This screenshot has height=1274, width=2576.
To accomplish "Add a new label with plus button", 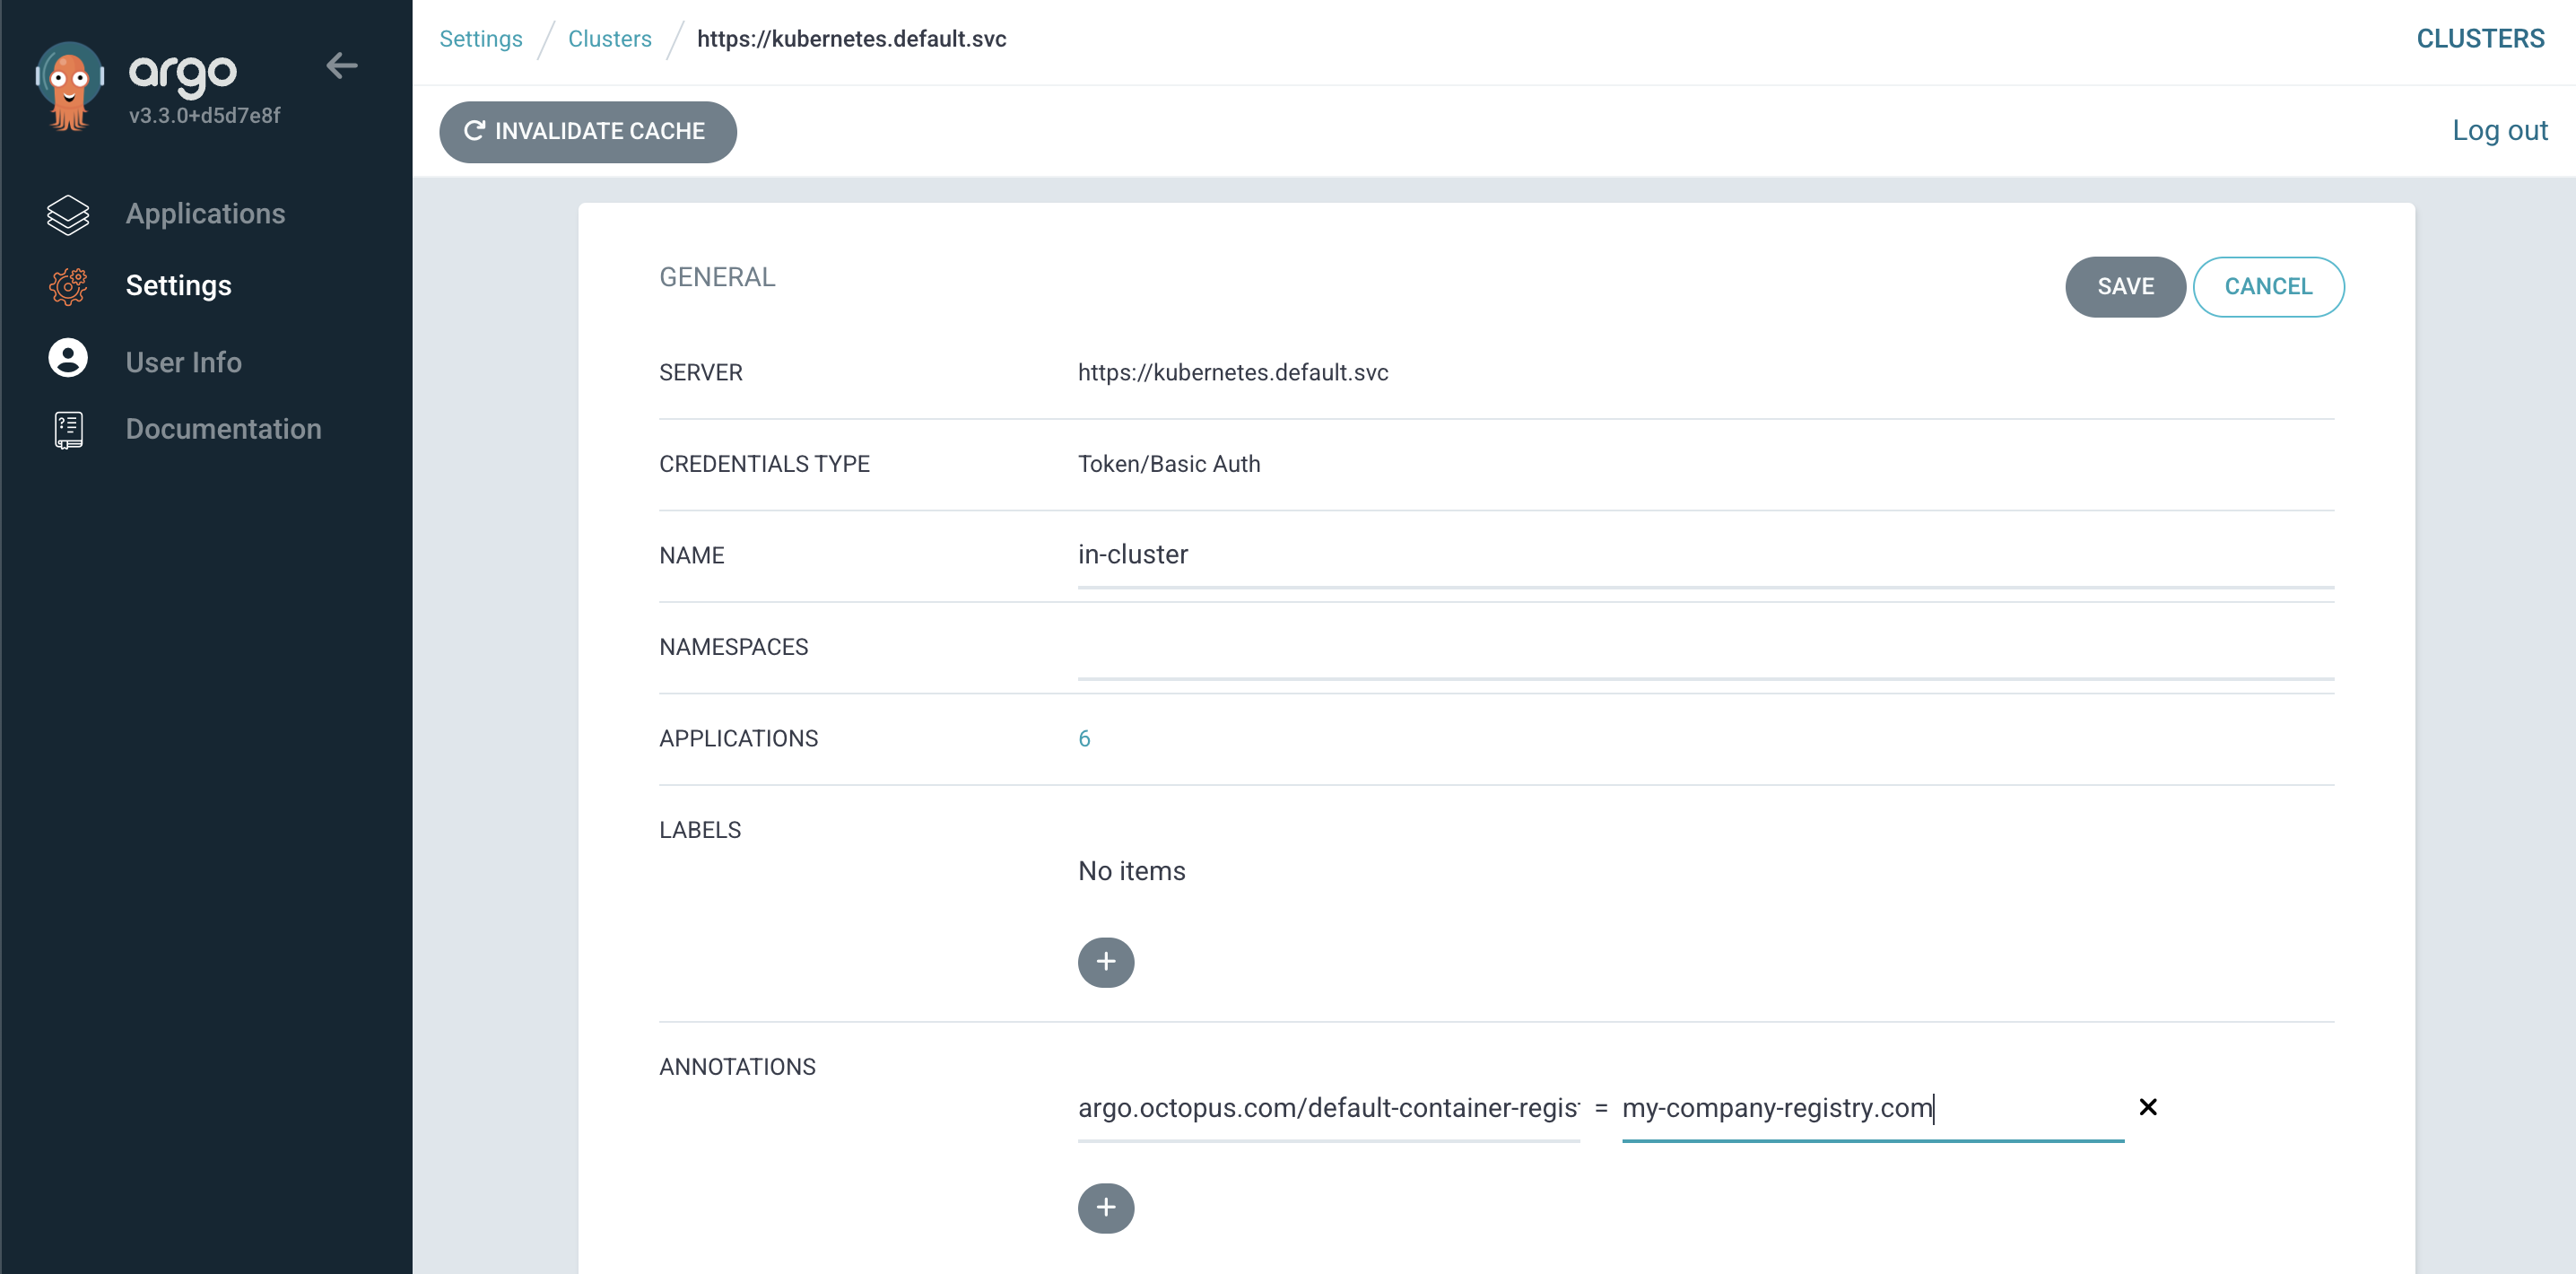I will [x=1105, y=962].
